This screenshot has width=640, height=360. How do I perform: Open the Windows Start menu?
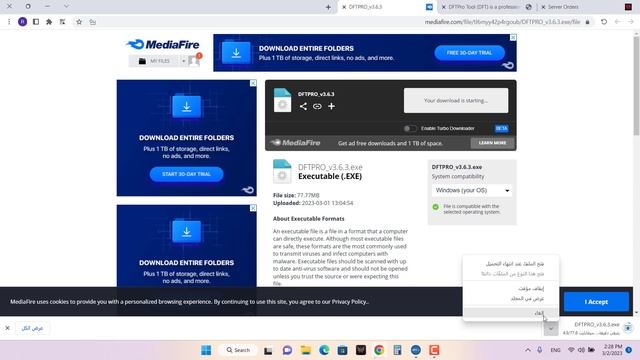click(207, 350)
